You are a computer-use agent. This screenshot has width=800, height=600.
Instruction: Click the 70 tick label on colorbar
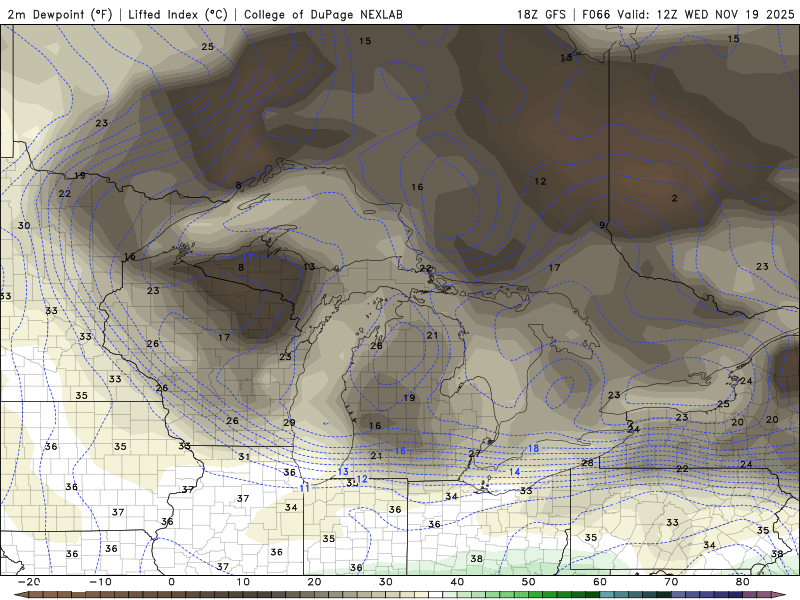click(x=671, y=582)
